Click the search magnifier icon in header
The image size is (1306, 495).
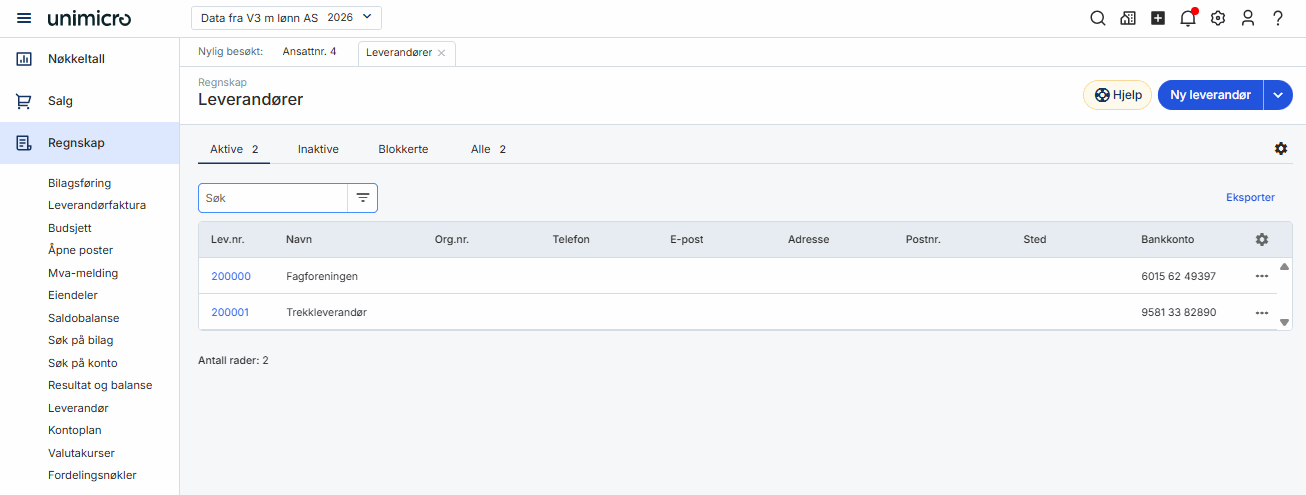point(1097,18)
